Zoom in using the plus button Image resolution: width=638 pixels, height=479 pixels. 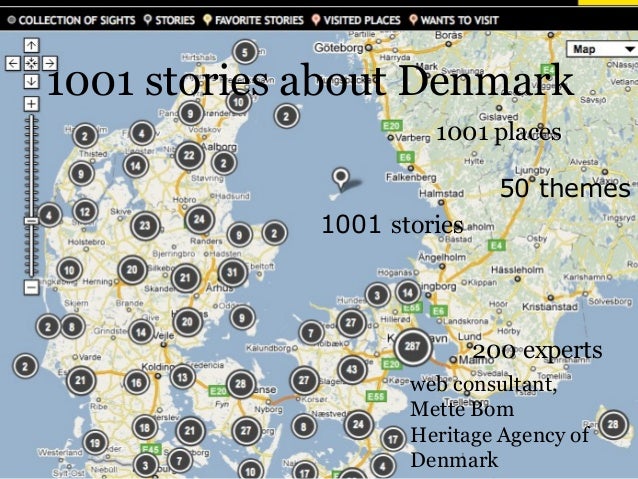click(31, 104)
